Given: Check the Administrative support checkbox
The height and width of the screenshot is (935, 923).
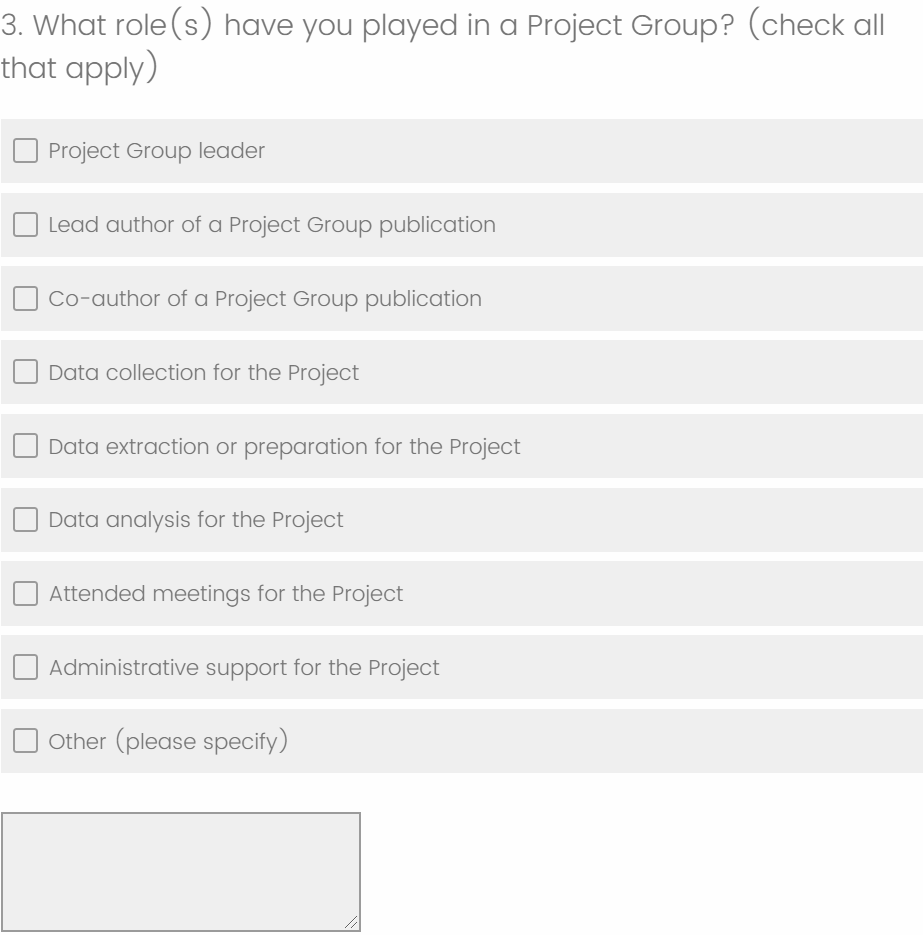Looking at the screenshot, I should [x=25, y=668].
